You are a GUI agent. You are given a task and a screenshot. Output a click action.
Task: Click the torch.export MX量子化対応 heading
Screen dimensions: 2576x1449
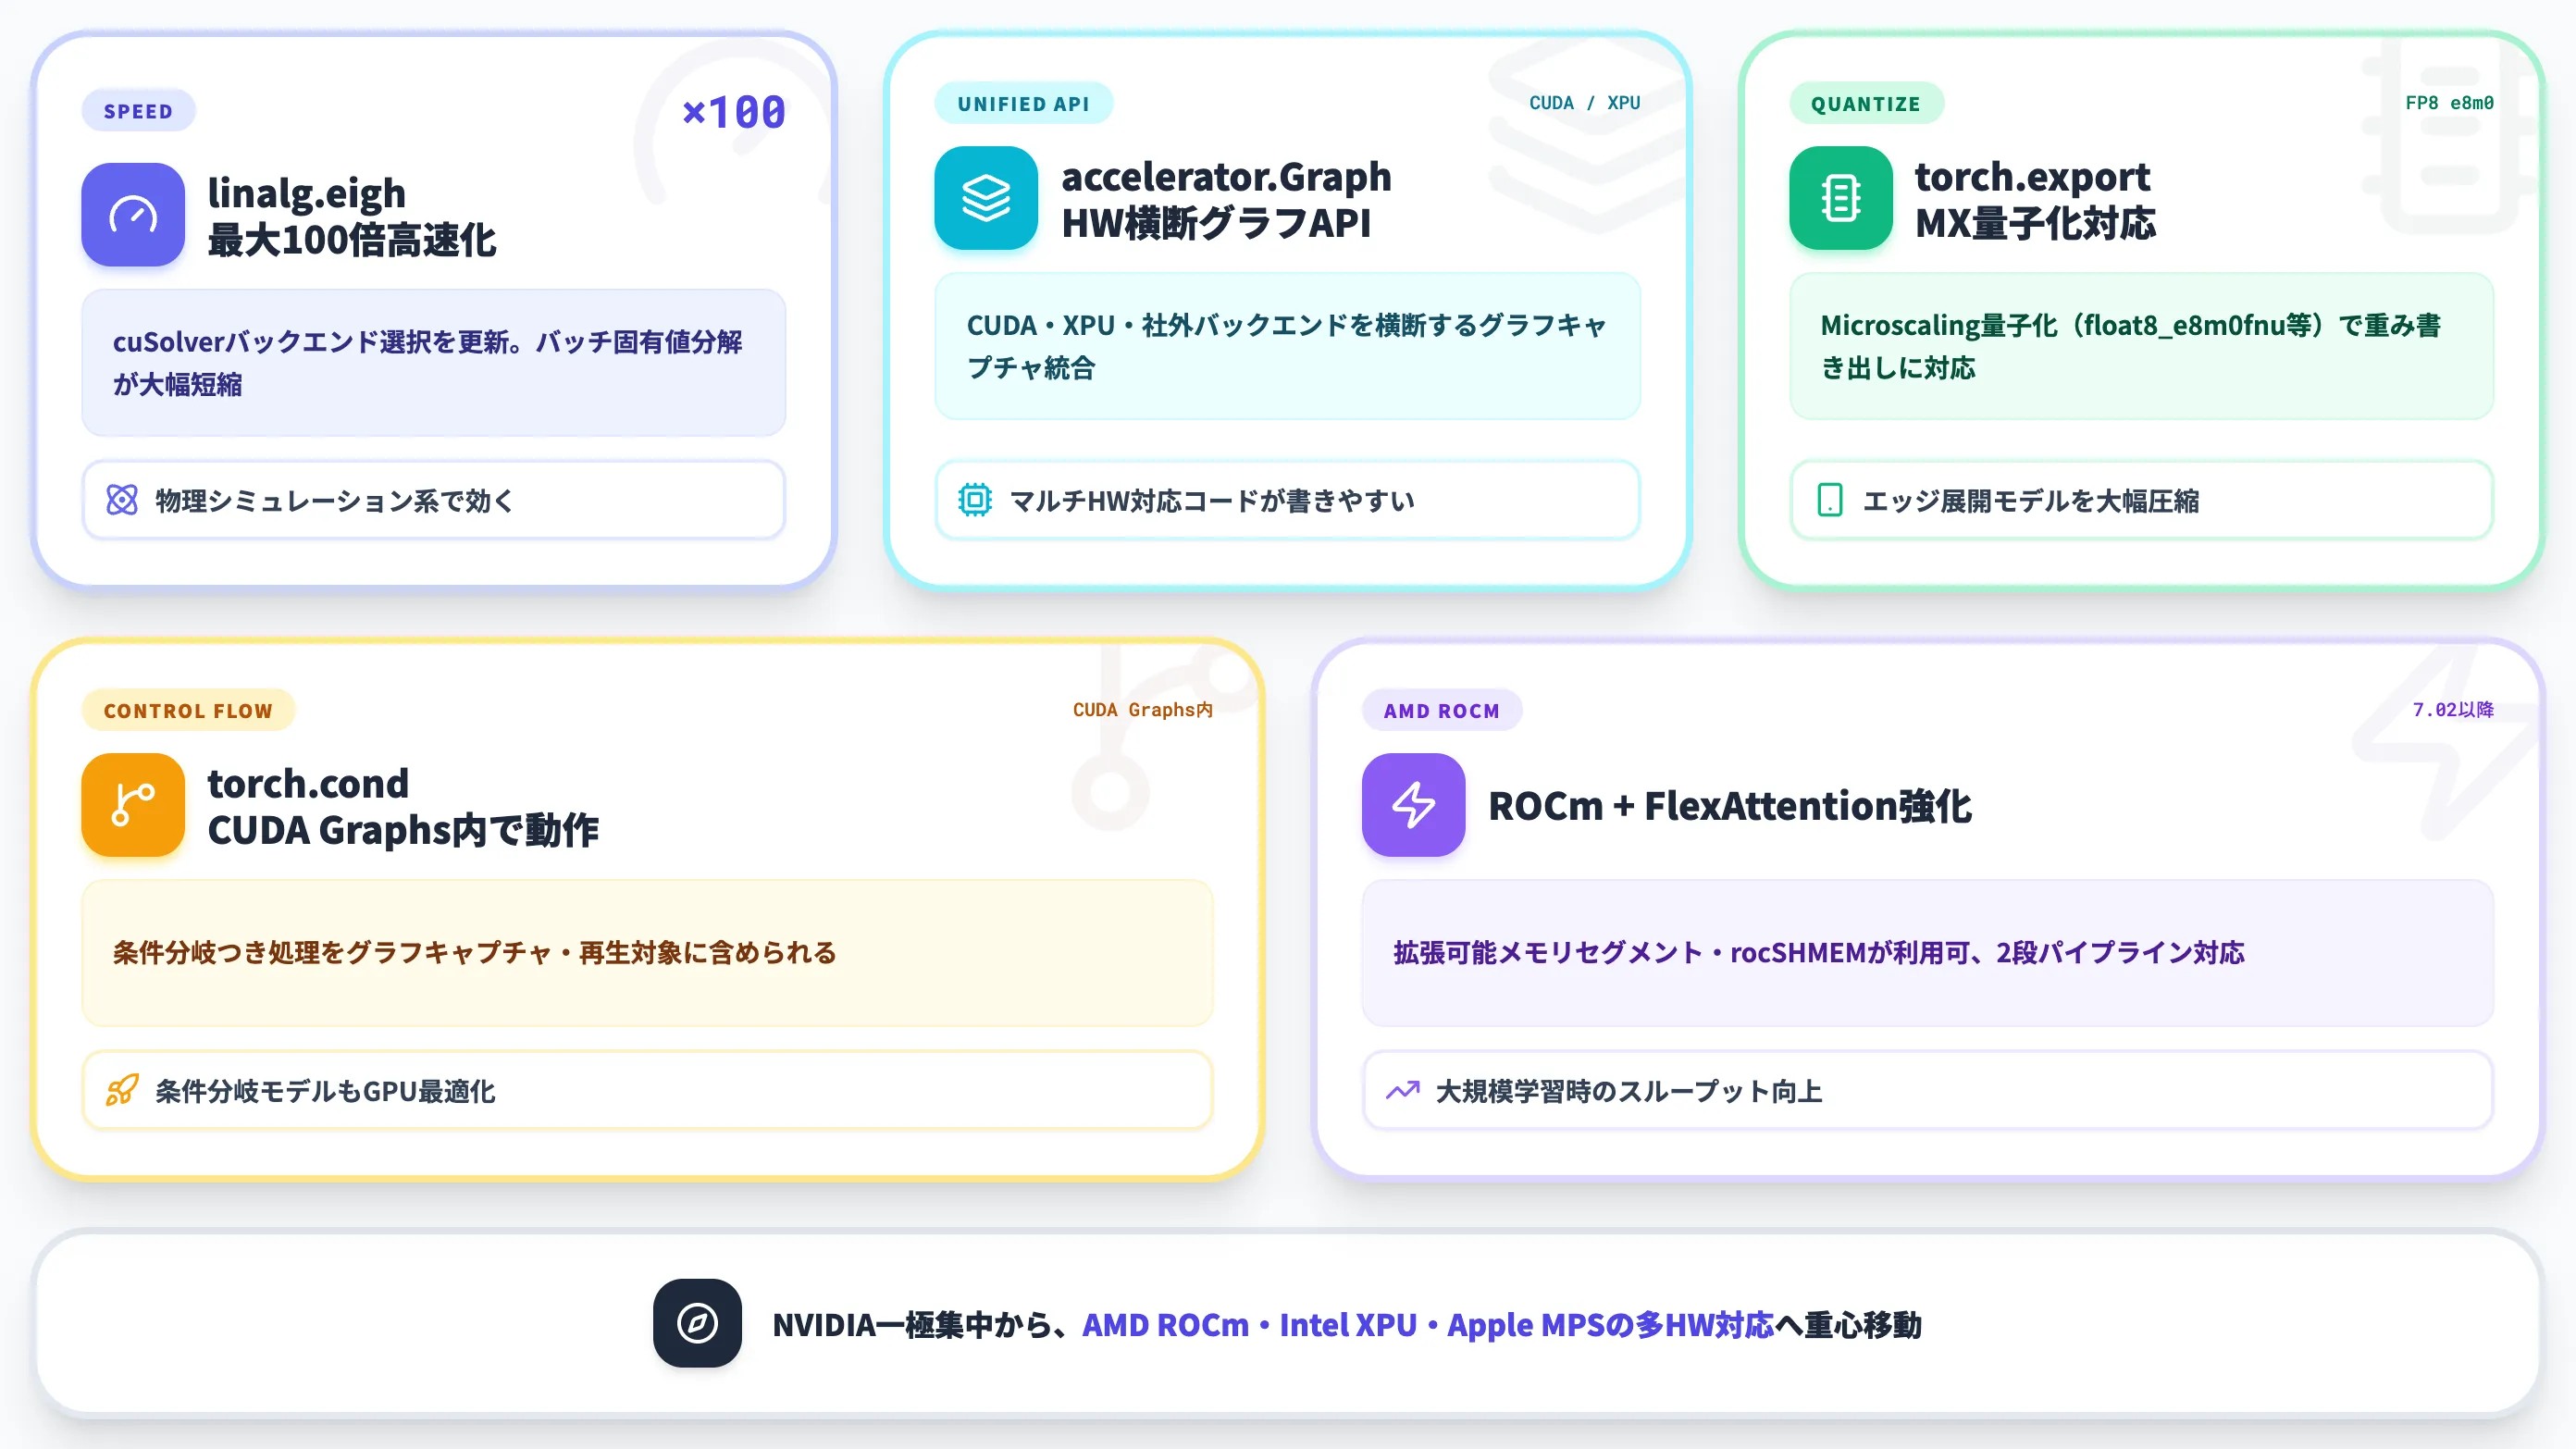(x=2035, y=199)
